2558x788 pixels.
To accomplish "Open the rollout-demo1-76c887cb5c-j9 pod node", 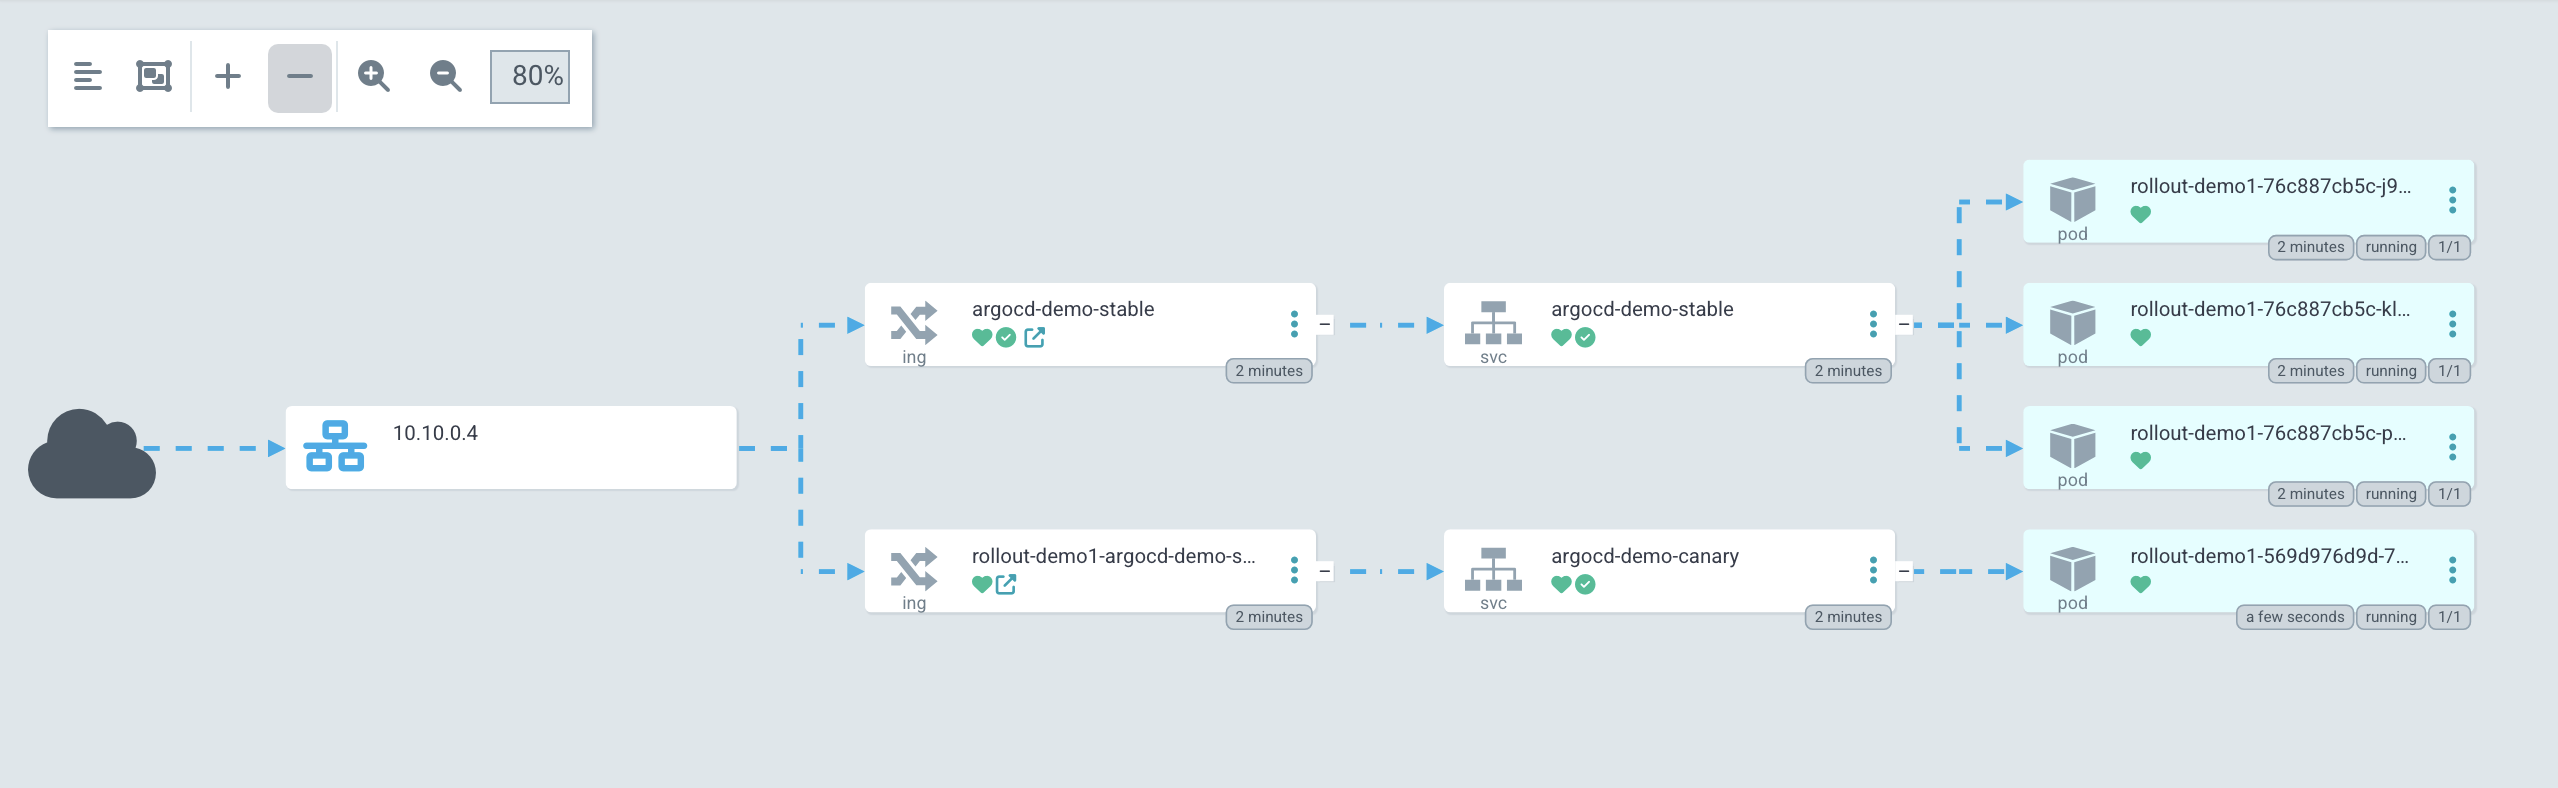I will (2248, 202).
